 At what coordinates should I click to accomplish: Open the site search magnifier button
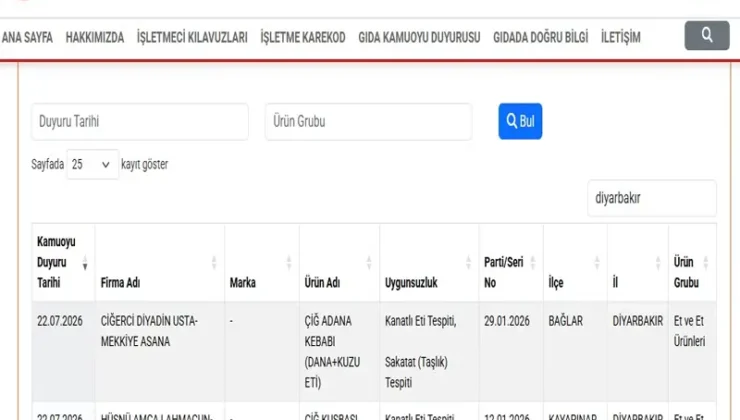[x=706, y=35]
